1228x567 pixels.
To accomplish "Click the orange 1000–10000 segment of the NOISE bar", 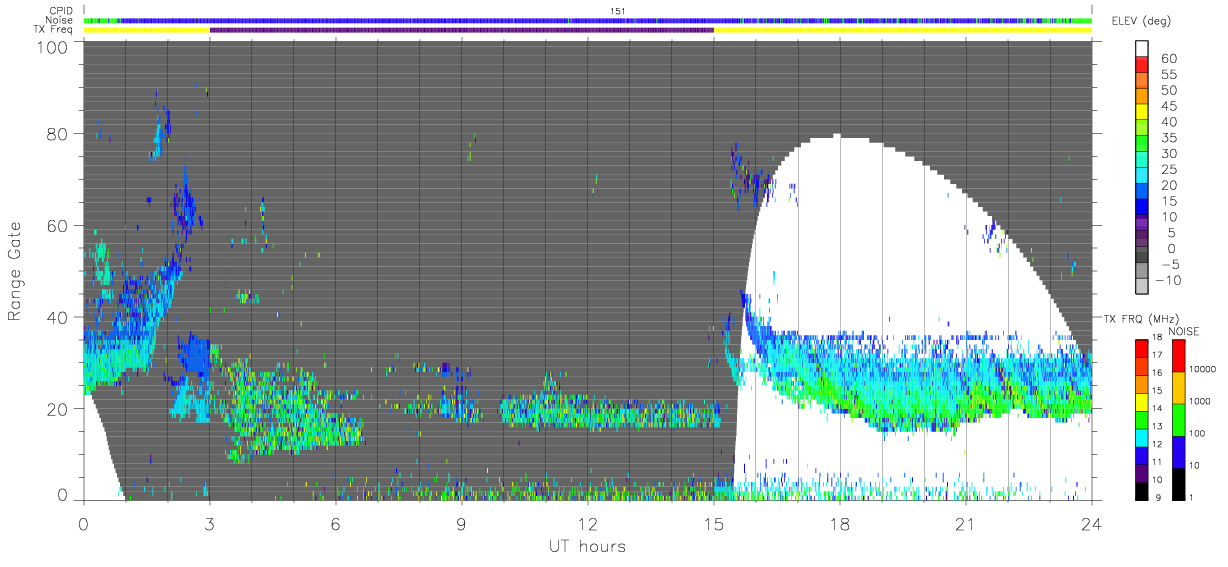I will pos(1178,388).
